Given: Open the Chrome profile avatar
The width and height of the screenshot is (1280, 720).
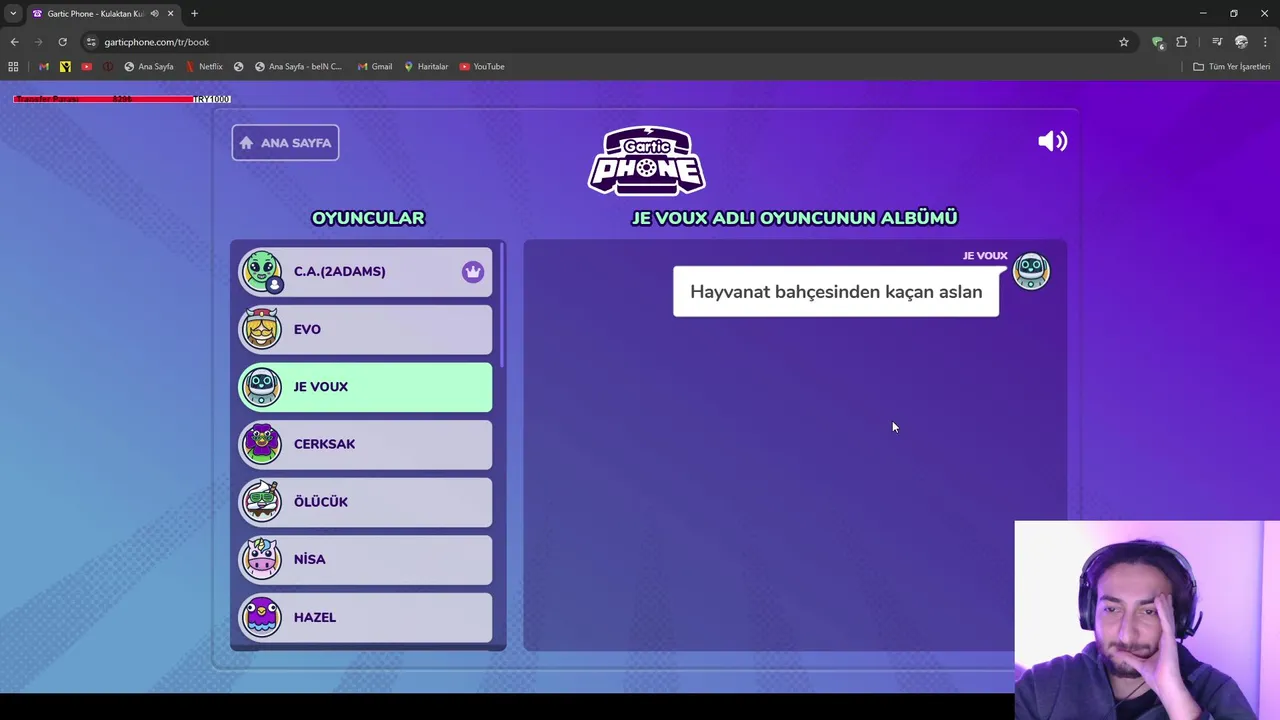Looking at the screenshot, I should [1241, 42].
